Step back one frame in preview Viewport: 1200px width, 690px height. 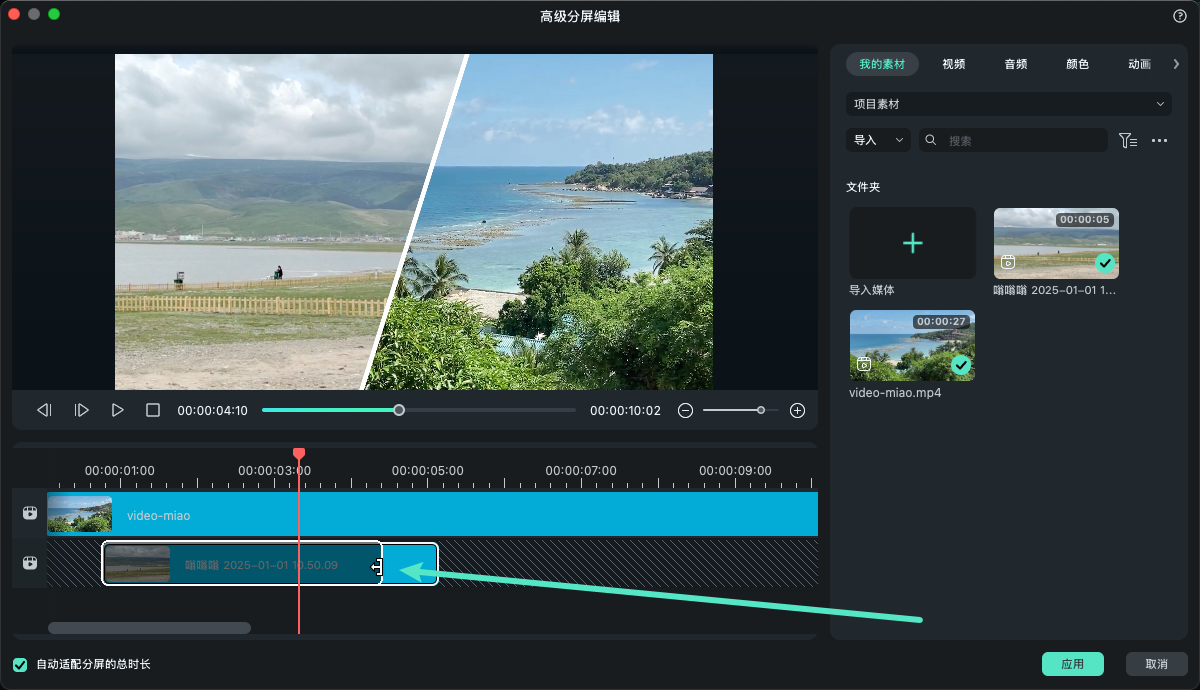click(x=44, y=410)
